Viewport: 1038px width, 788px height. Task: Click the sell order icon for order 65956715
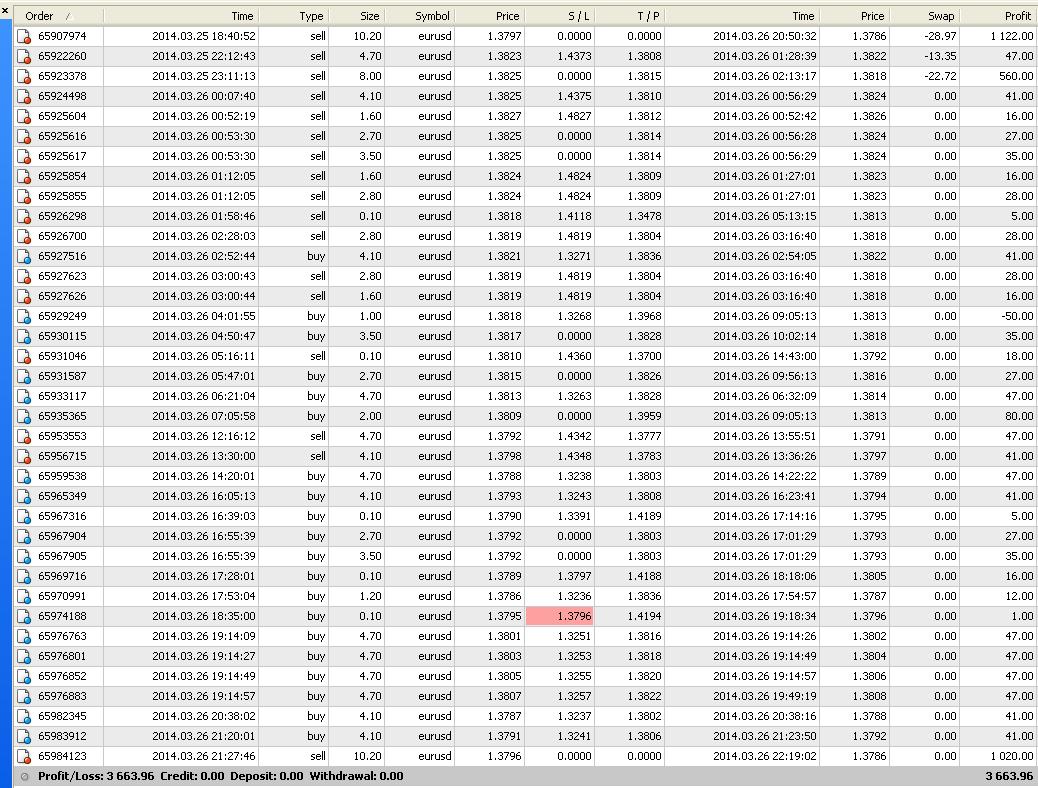pos(24,456)
